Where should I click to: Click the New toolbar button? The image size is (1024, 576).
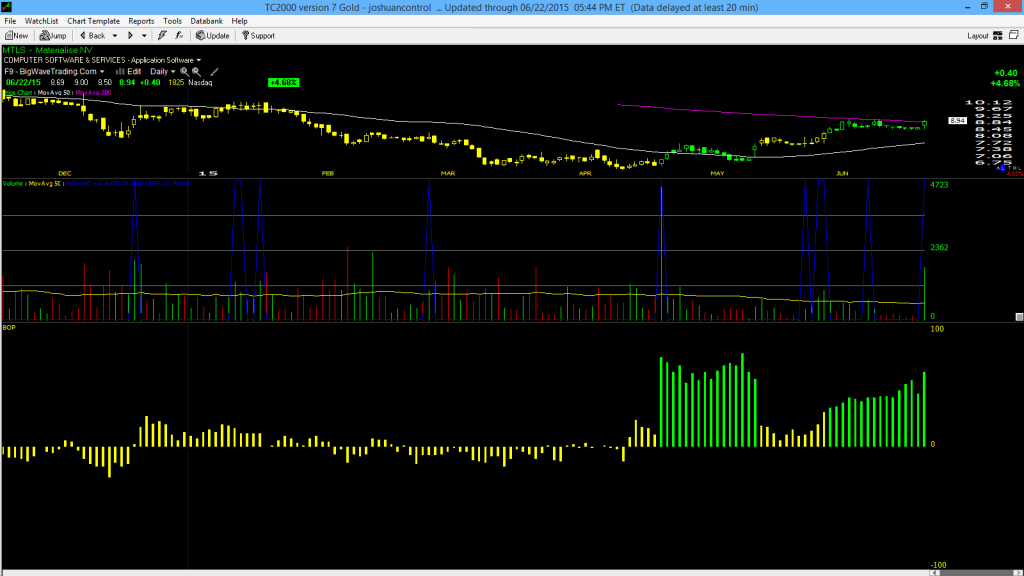[16, 36]
